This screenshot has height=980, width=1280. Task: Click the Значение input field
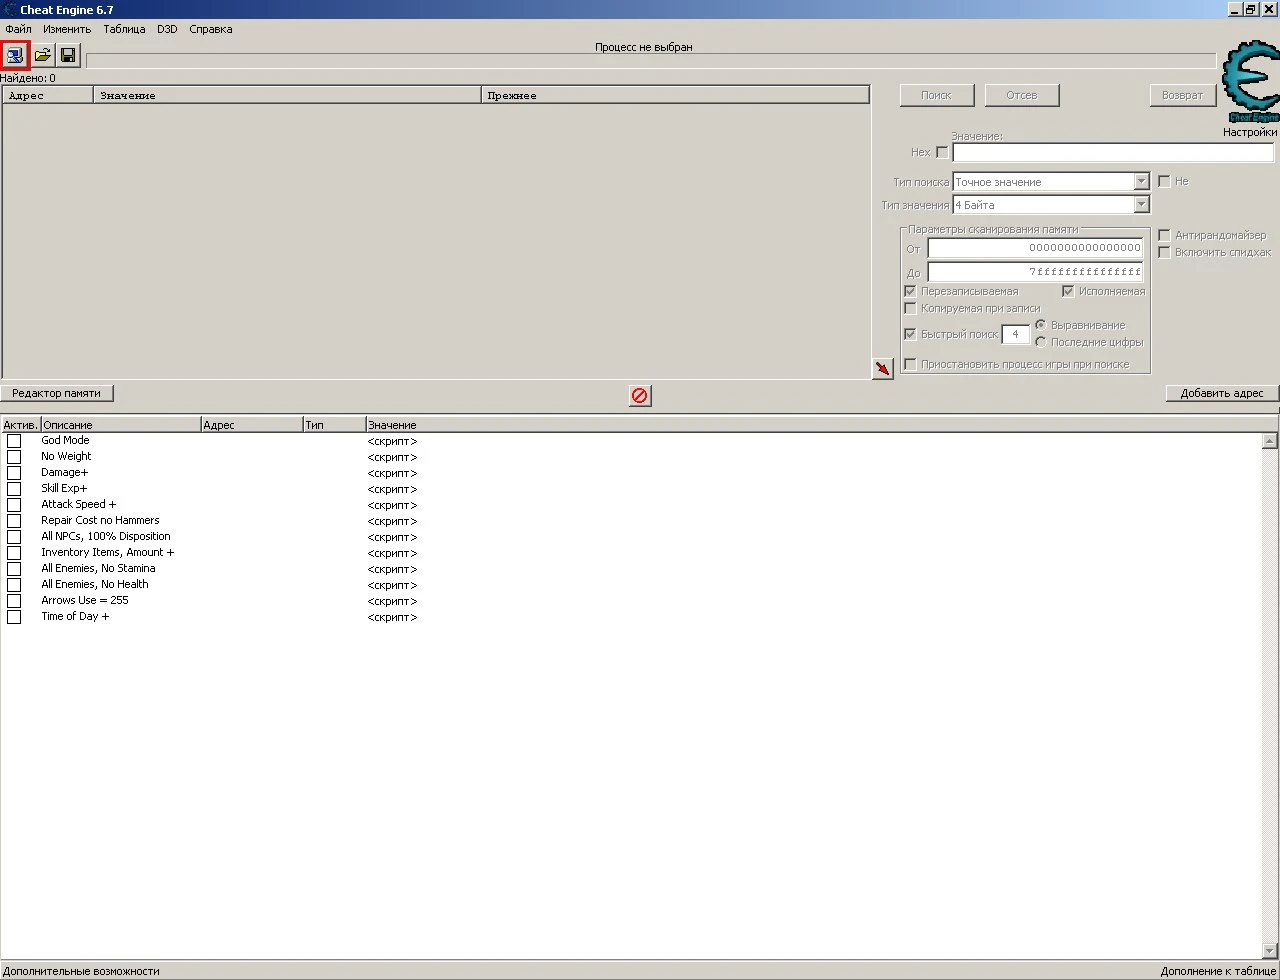pos(1113,153)
